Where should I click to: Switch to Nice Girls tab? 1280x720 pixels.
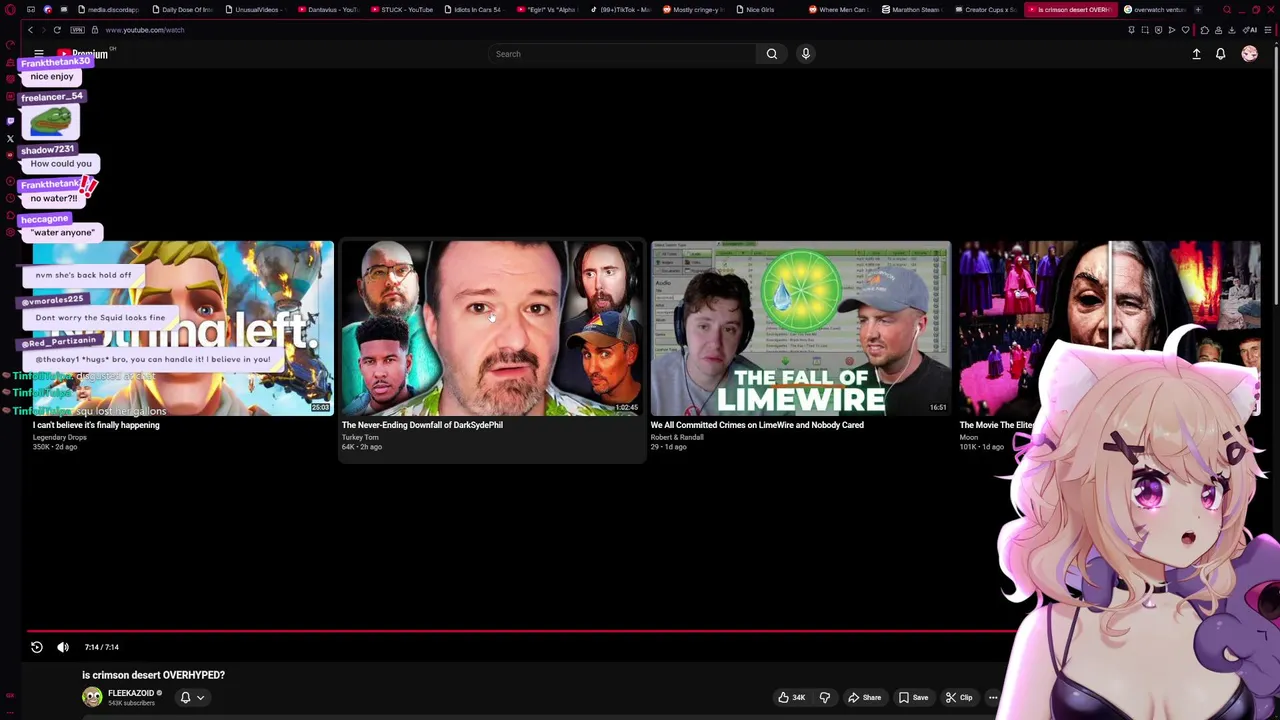[768, 10]
